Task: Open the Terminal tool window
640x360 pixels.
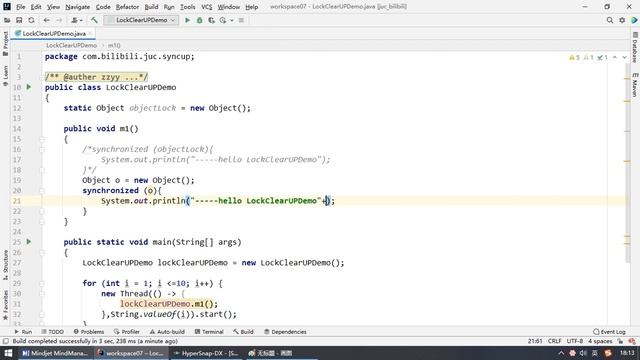Action: click(x=209, y=332)
